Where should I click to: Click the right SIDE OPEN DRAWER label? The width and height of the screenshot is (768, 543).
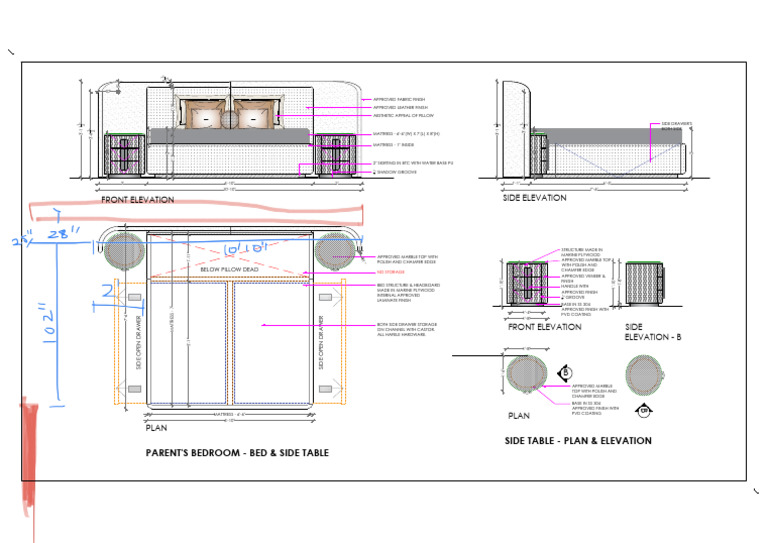pos(321,342)
